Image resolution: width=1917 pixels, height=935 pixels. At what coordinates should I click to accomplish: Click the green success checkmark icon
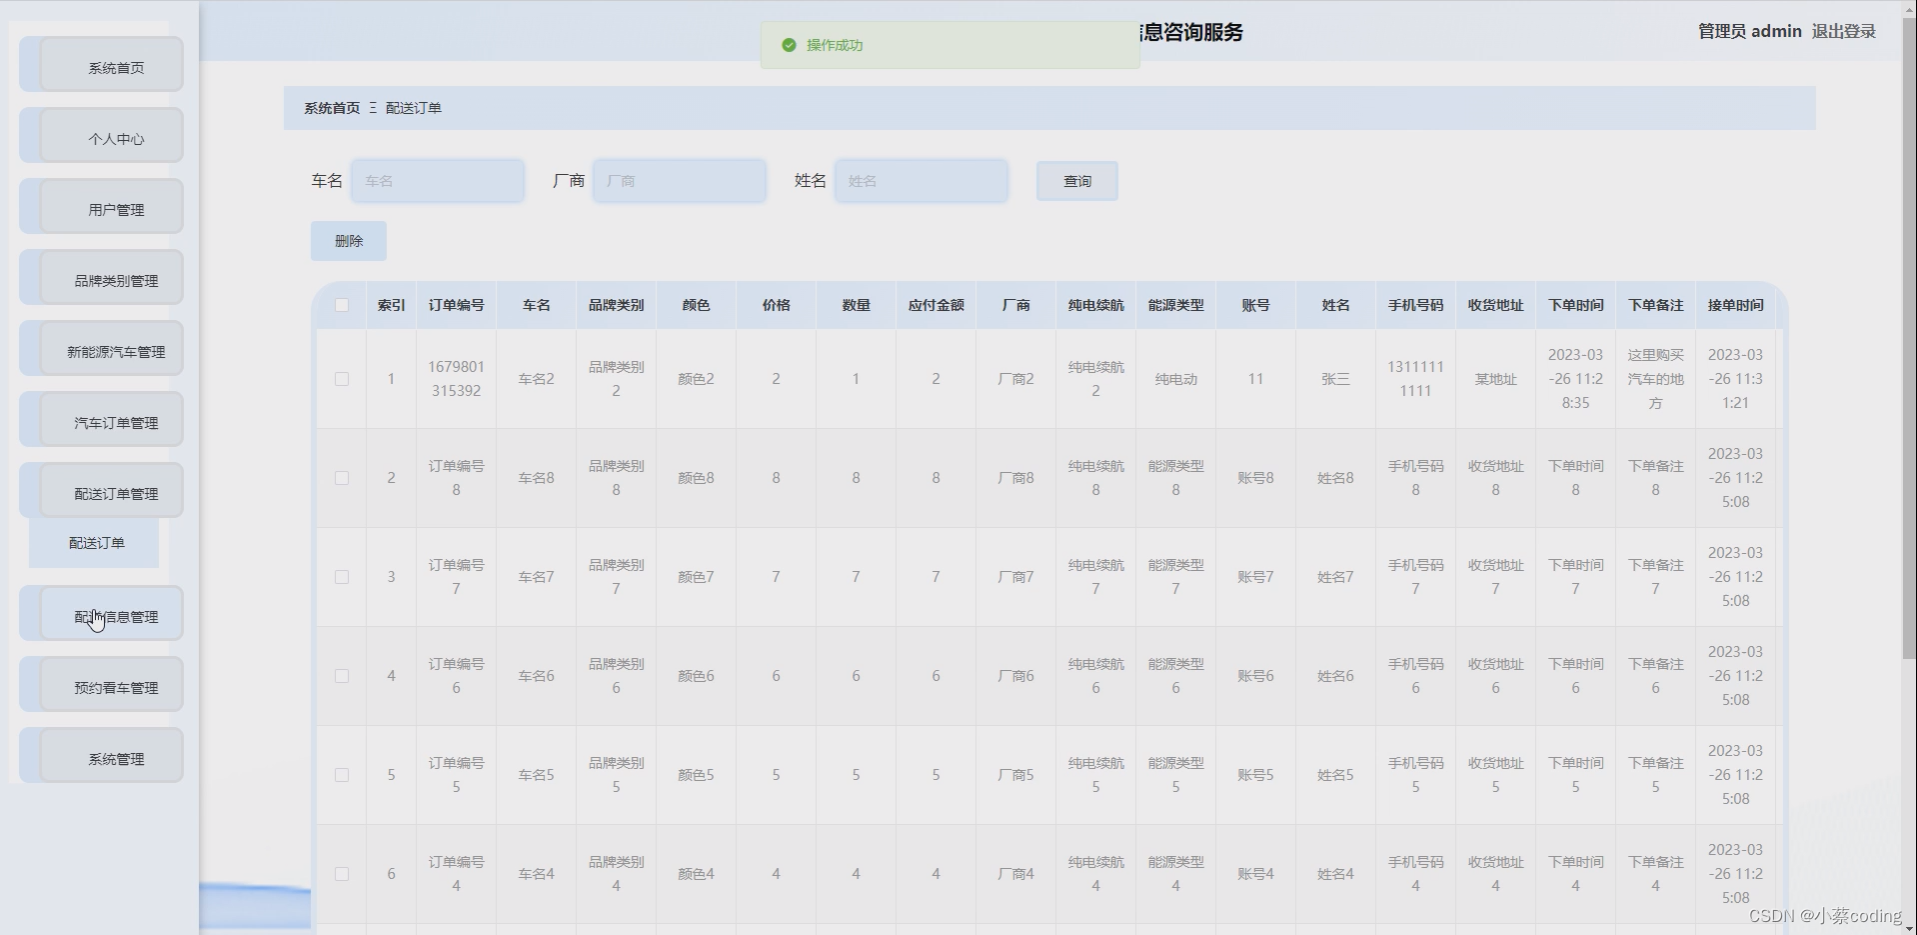click(788, 45)
